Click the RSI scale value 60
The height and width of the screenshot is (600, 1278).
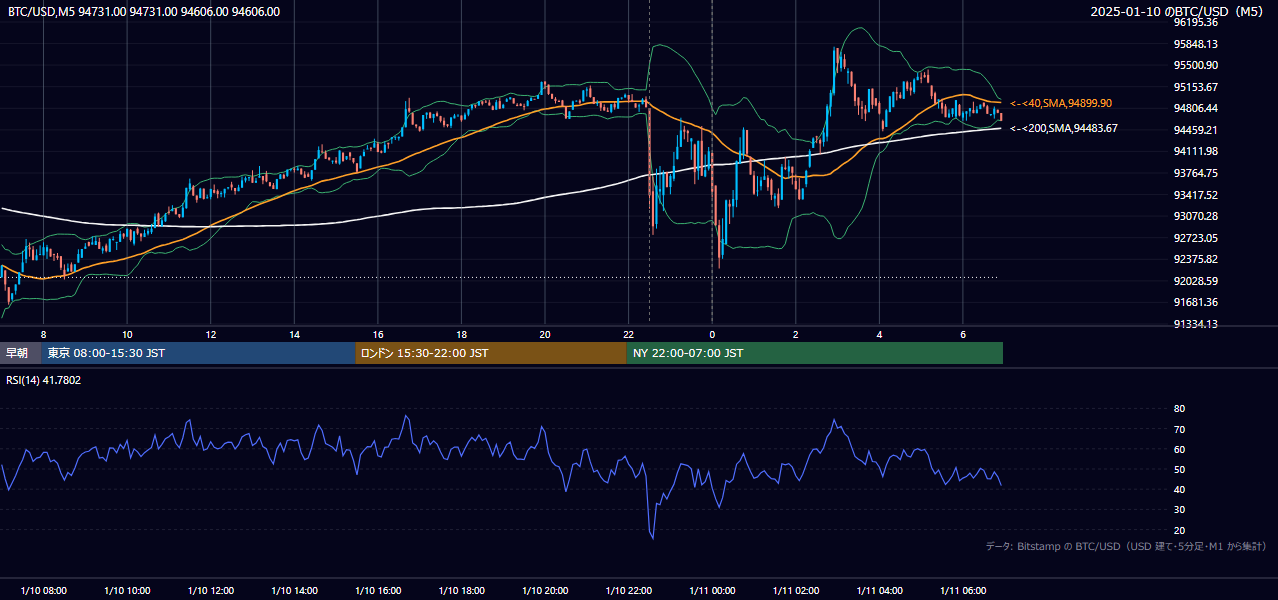[x=1179, y=449]
